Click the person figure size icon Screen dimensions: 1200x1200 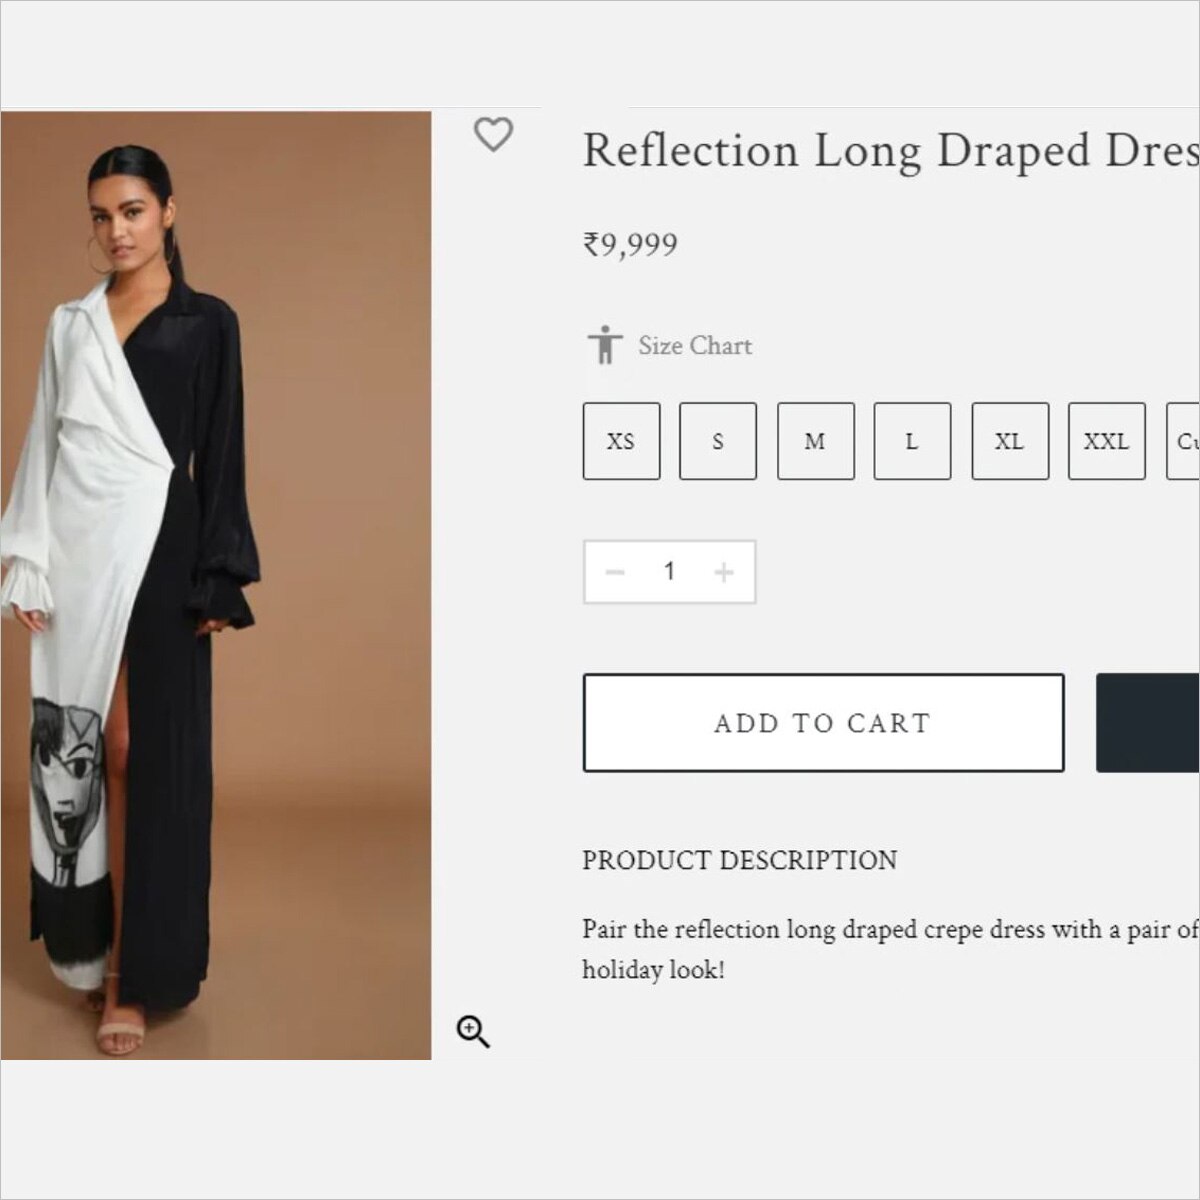coord(605,345)
